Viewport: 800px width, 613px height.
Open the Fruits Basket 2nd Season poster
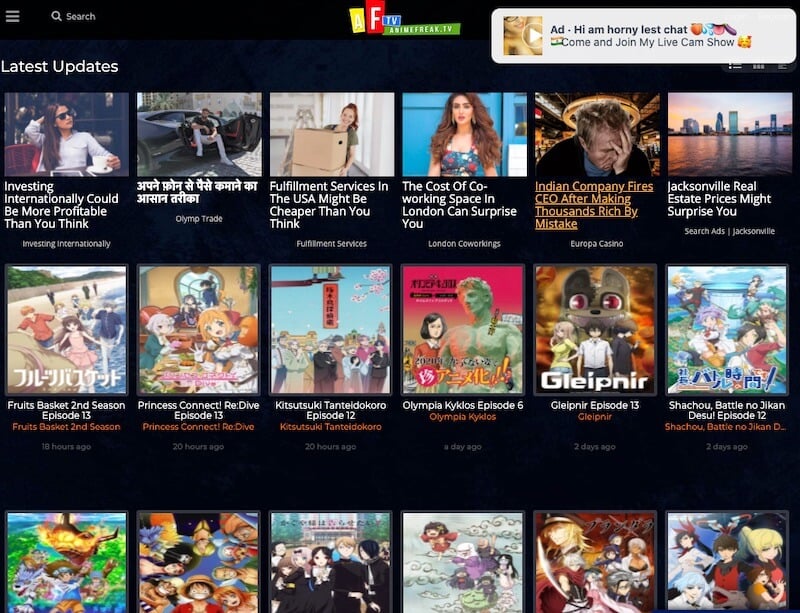pos(66,330)
